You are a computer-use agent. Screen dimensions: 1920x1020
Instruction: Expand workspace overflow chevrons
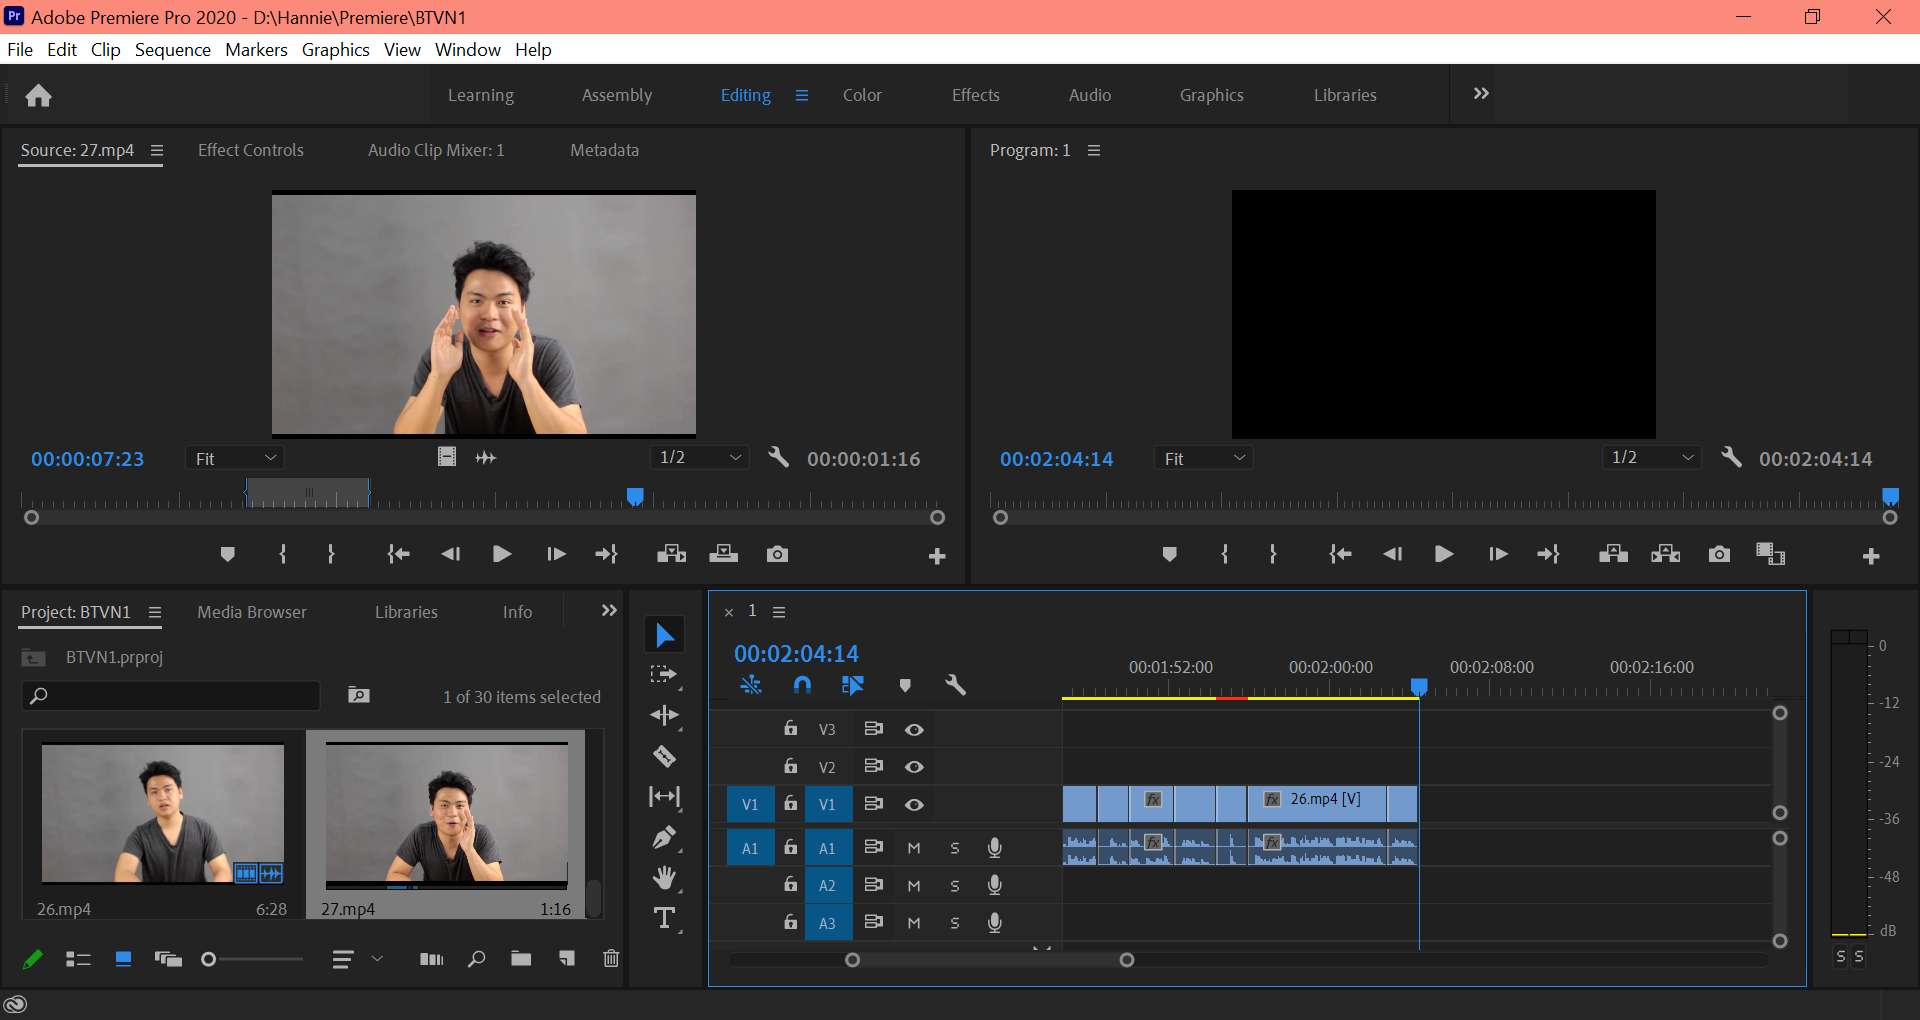click(x=1481, y=93)
